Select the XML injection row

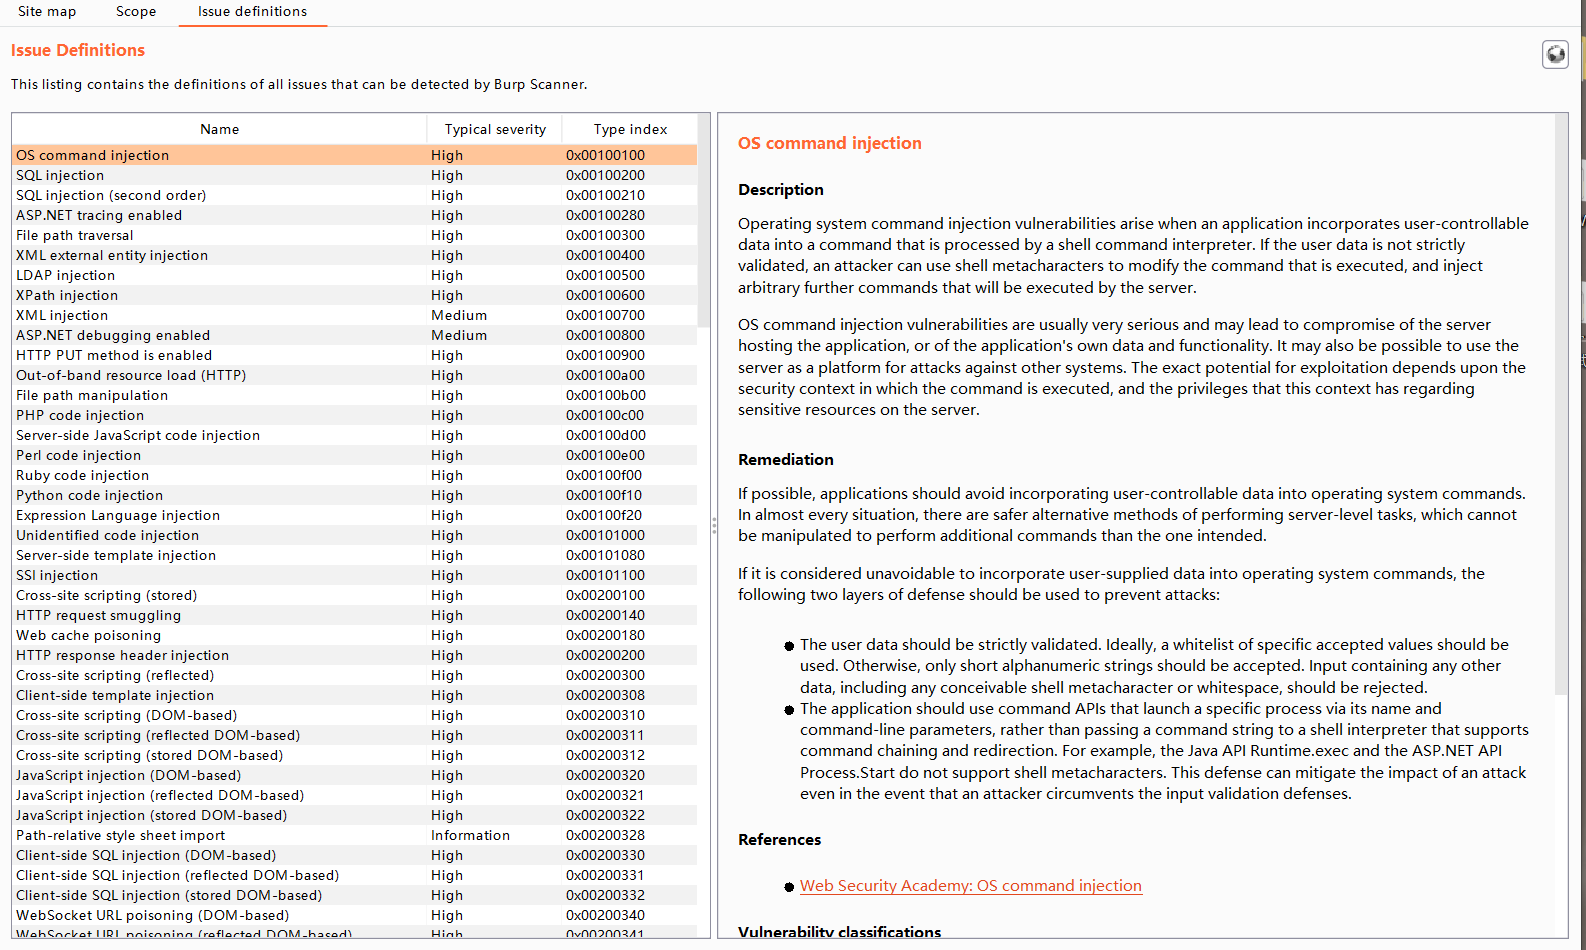[354, 315]
